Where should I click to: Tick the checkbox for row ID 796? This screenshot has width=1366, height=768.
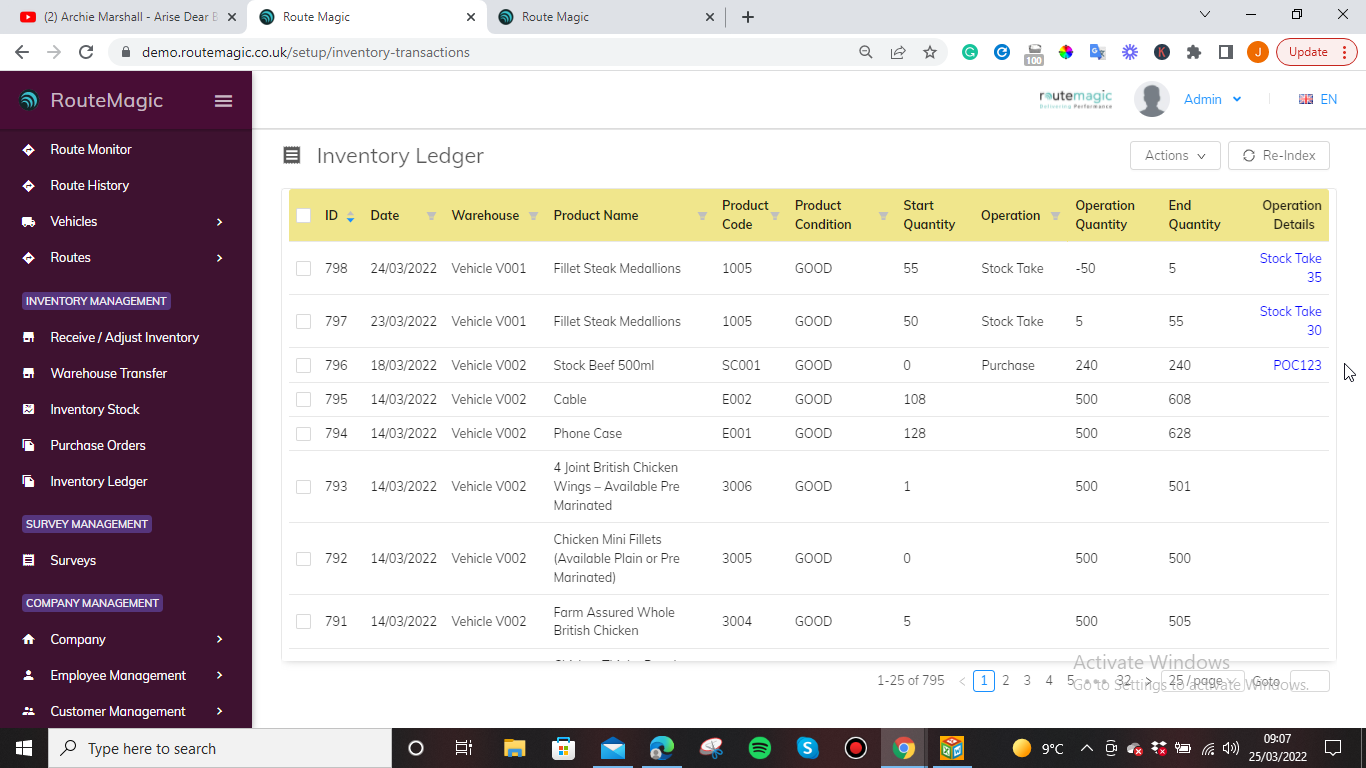304,366
